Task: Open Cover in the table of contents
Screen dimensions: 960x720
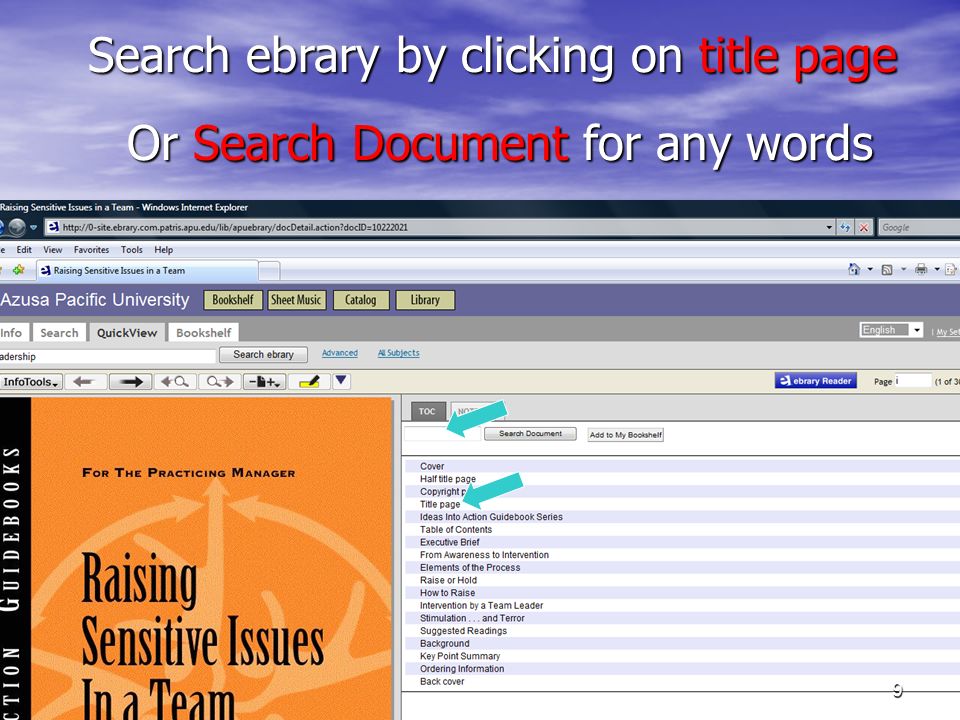Action: coord(432,467)
